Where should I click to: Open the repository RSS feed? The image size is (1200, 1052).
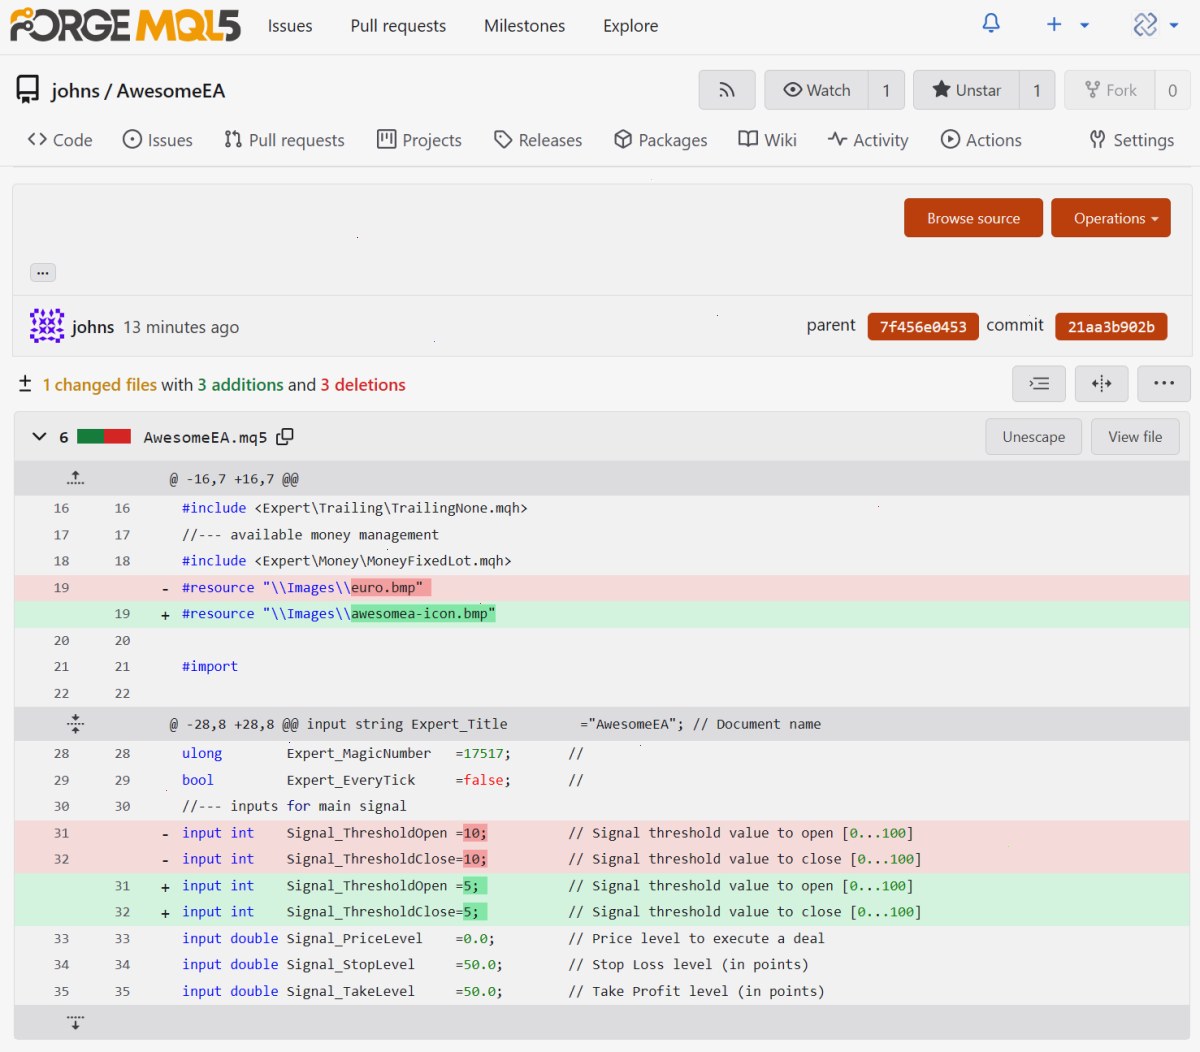[x=727, y=90]
